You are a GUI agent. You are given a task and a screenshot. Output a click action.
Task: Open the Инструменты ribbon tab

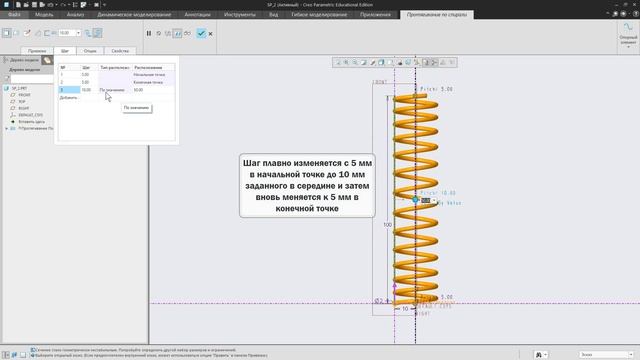click(240, 15)
